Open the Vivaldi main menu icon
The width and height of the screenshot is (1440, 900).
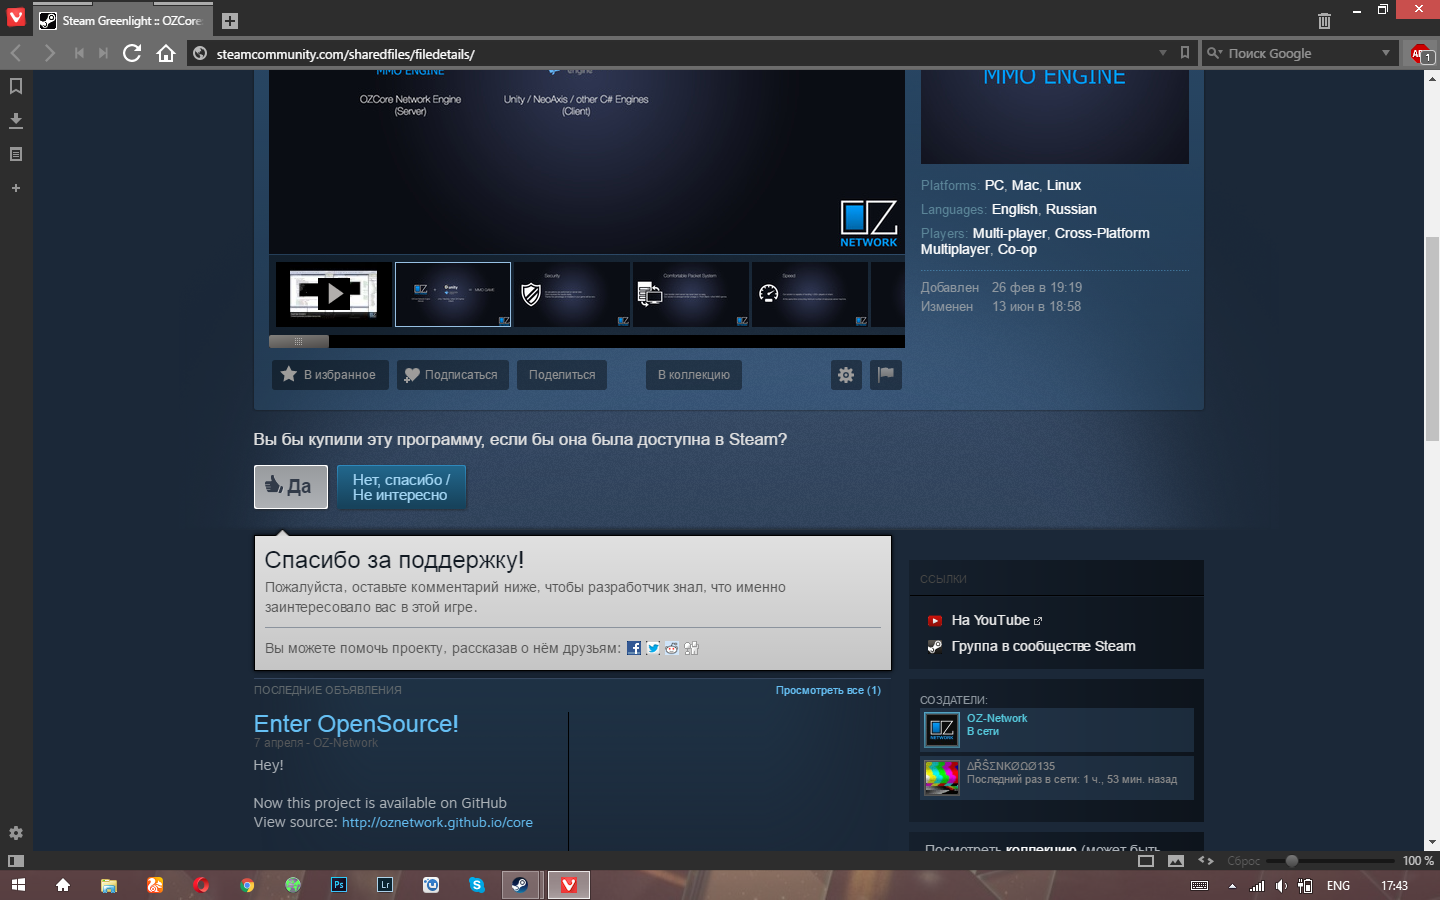(15, 18)
